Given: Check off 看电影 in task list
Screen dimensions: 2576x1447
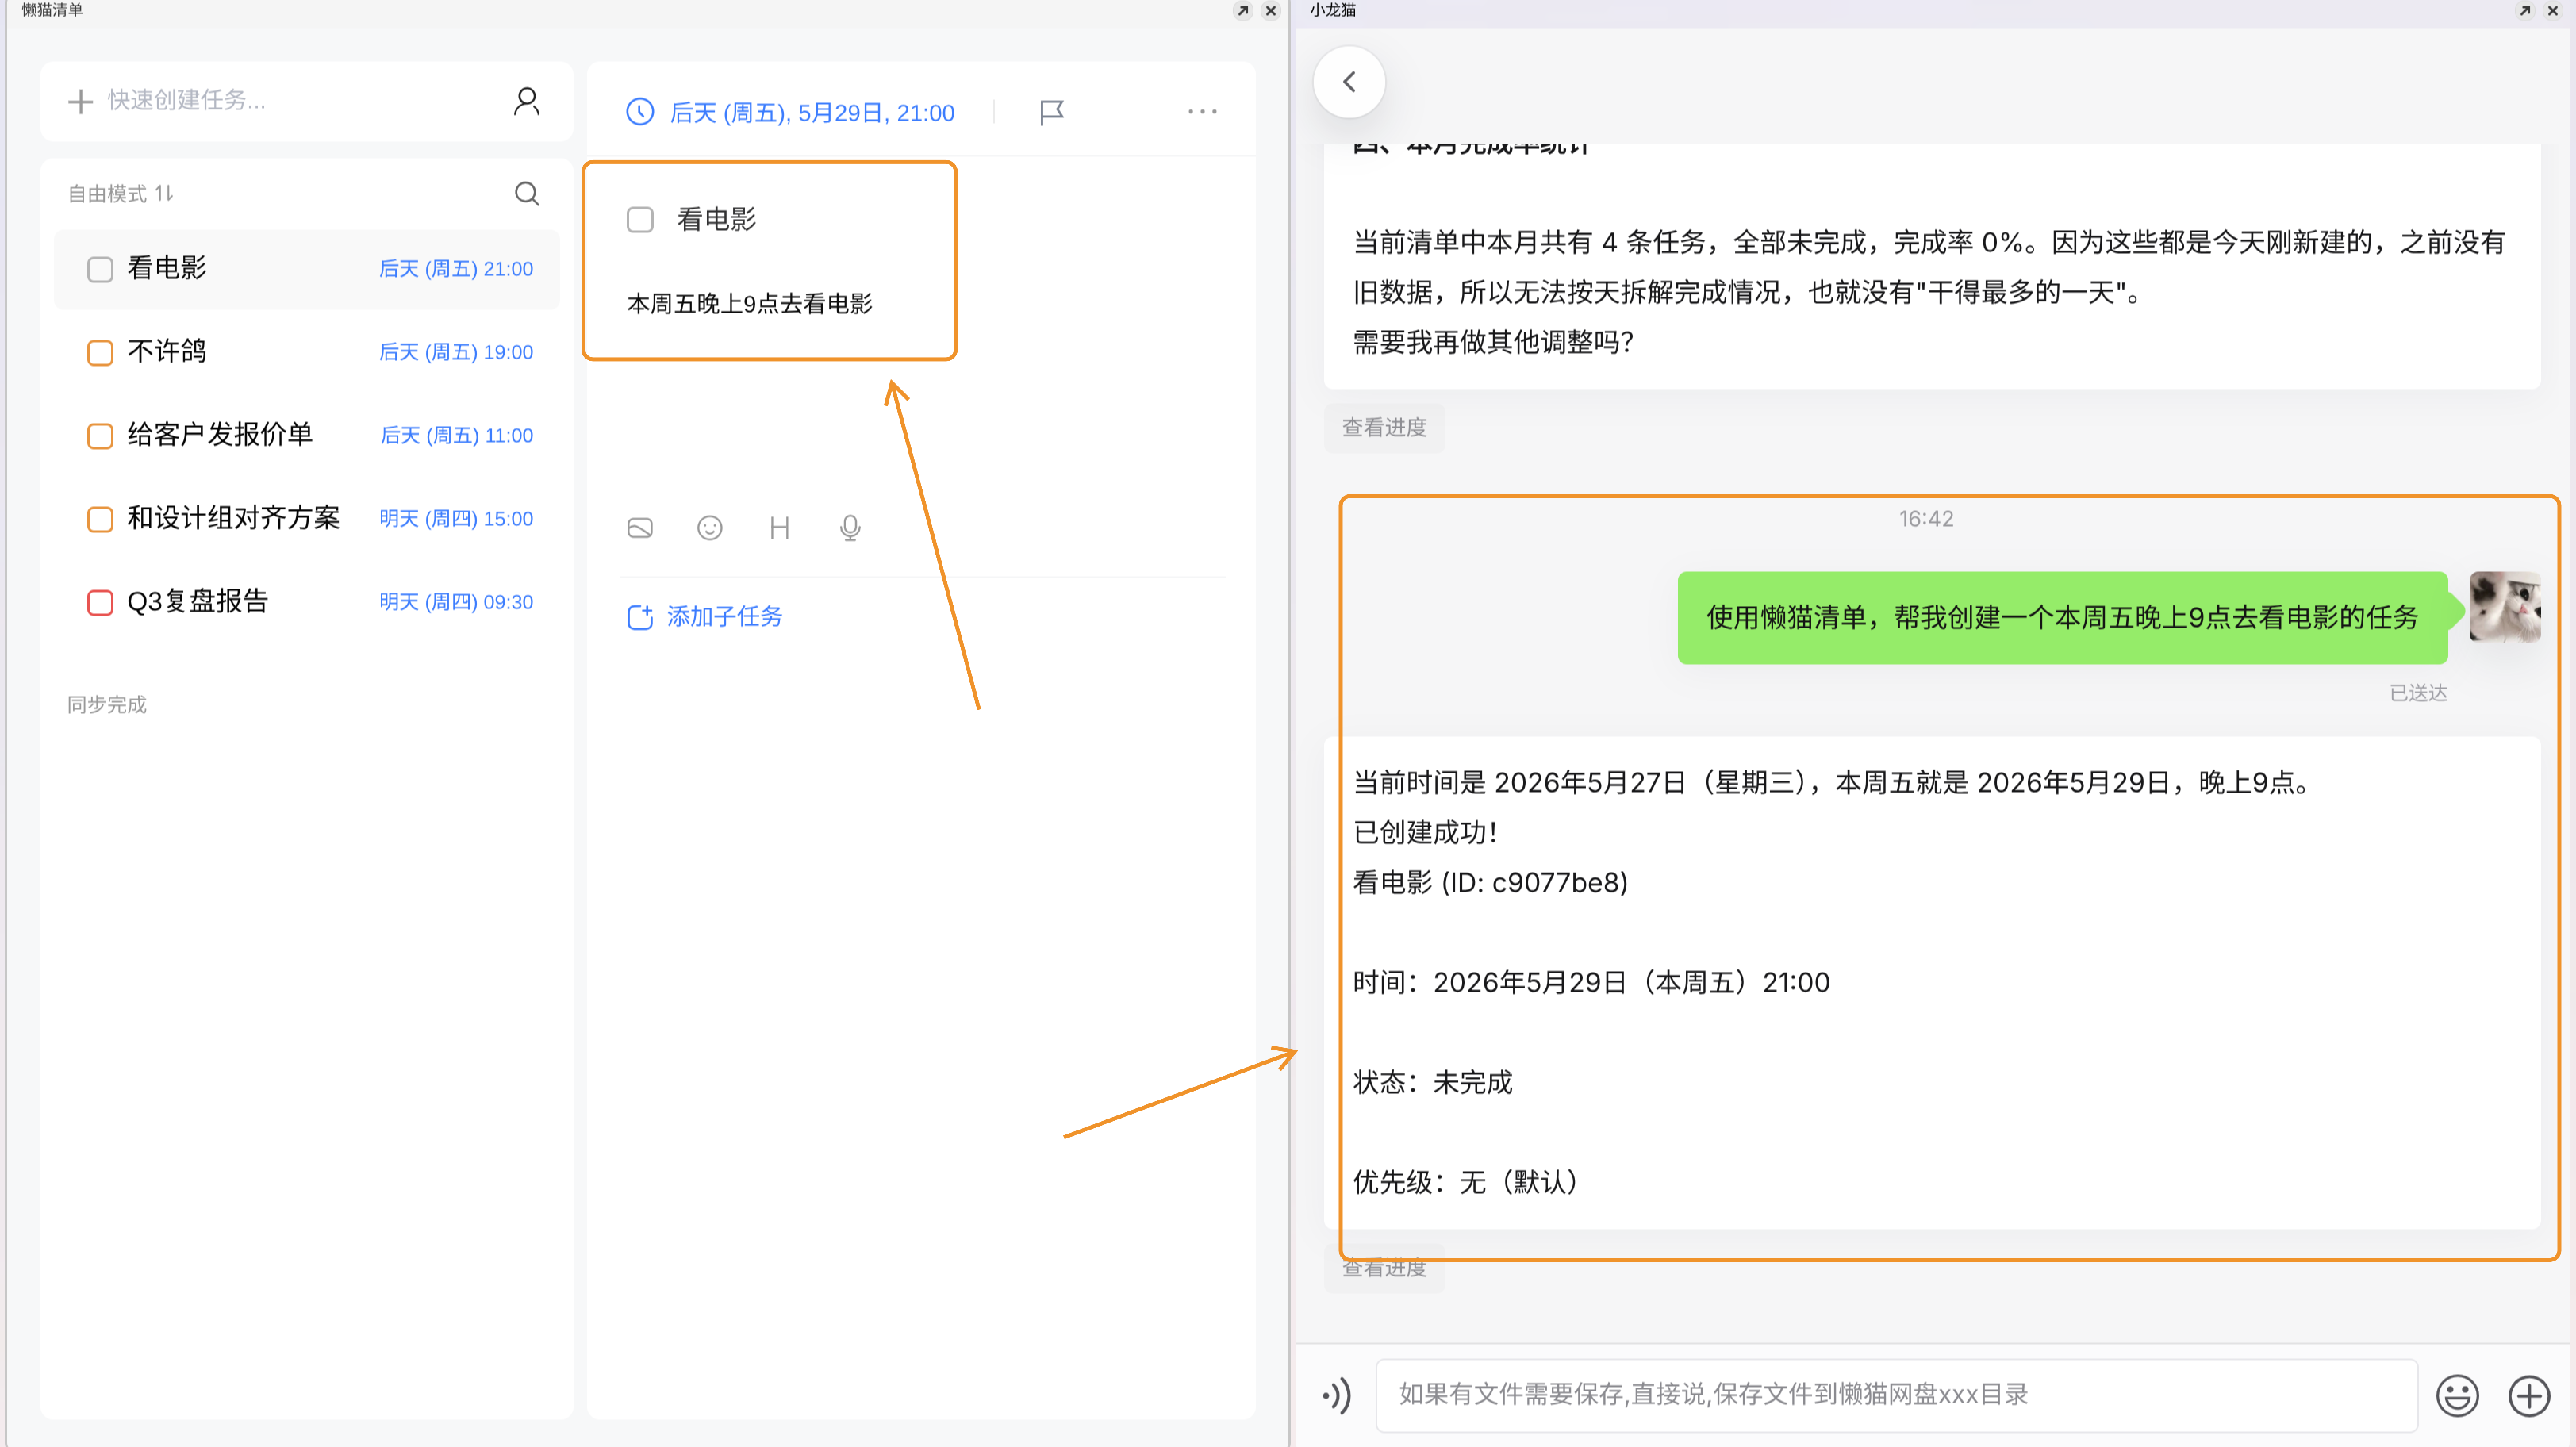Looking at the screenshot, I should (100, 269).
